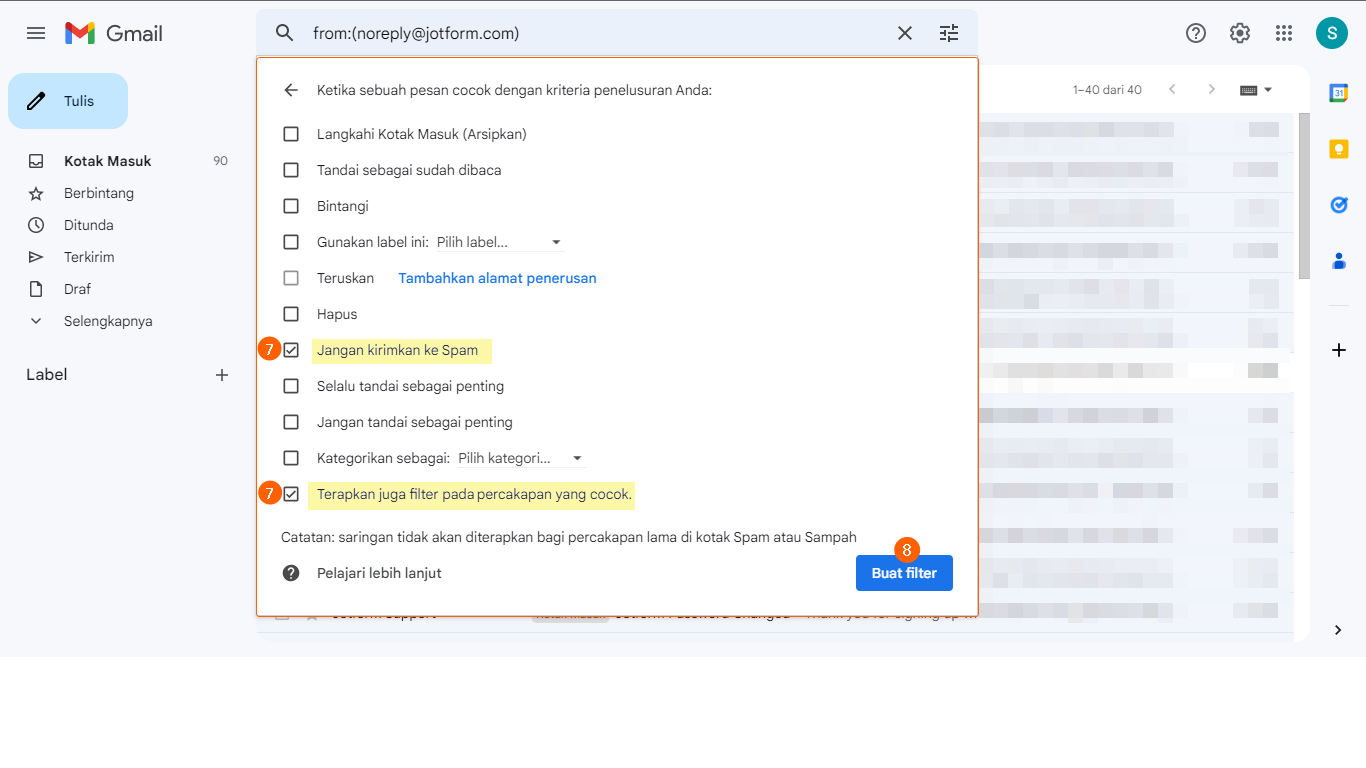Click "Tambahkan alamat penerusan" link
The image size is (1366, 768).
point(497,278)
